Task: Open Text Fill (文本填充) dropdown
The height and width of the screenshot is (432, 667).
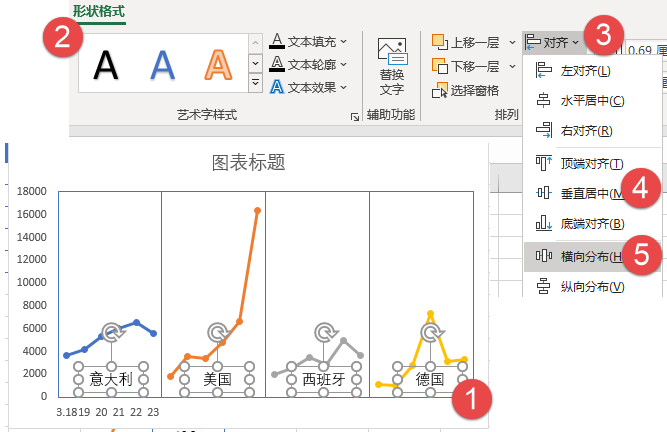Action: 308,42
